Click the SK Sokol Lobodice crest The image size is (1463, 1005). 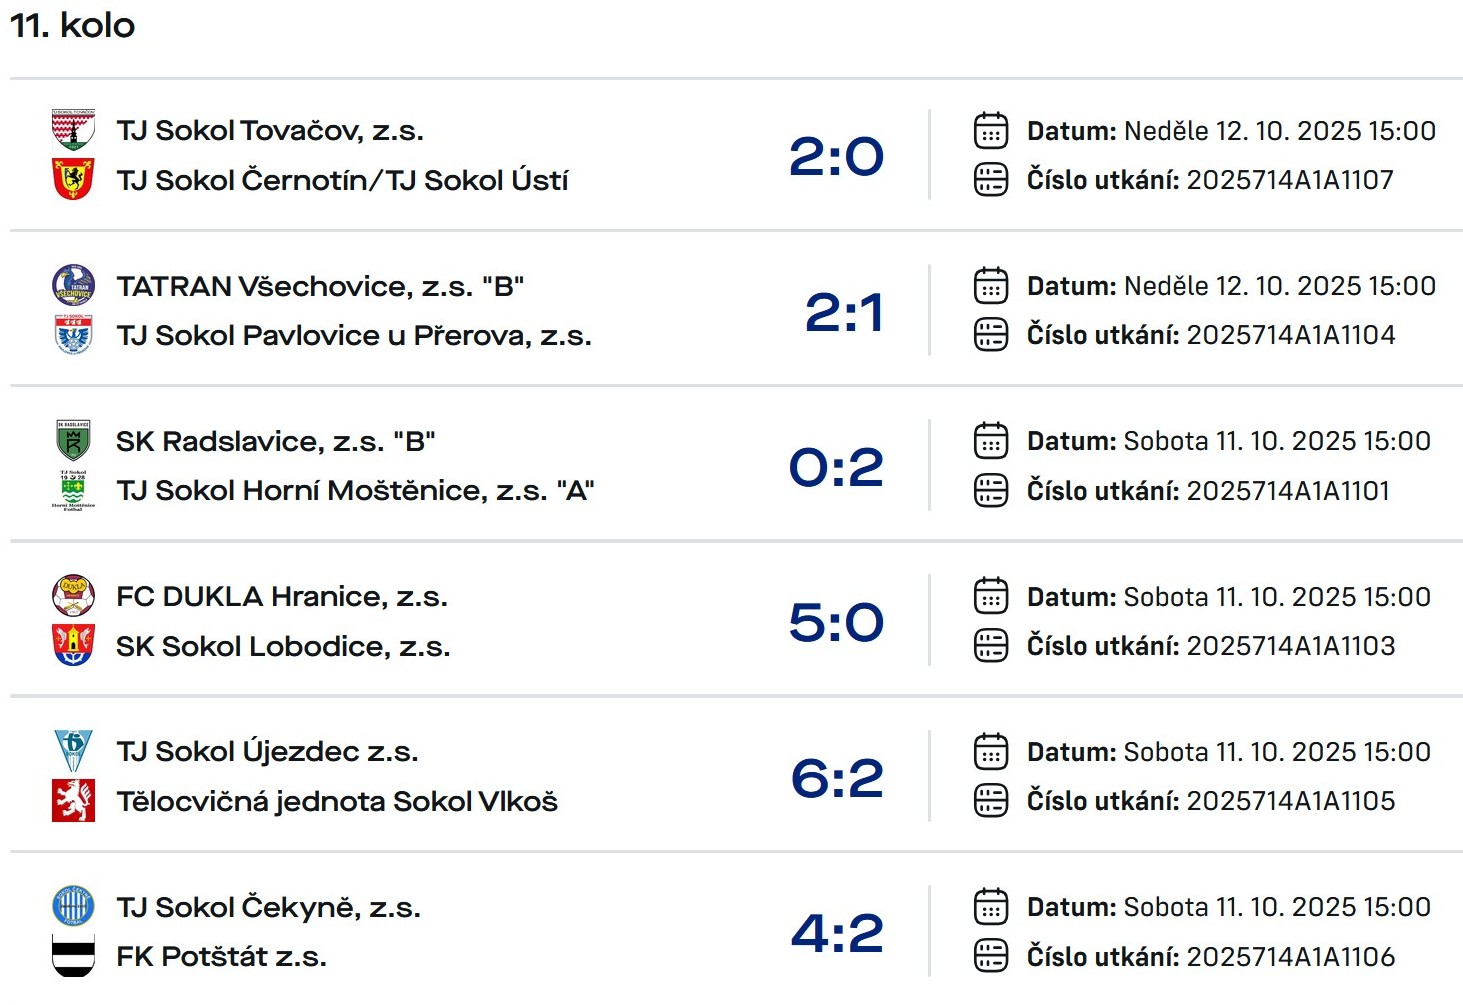[x=73, y=646]
